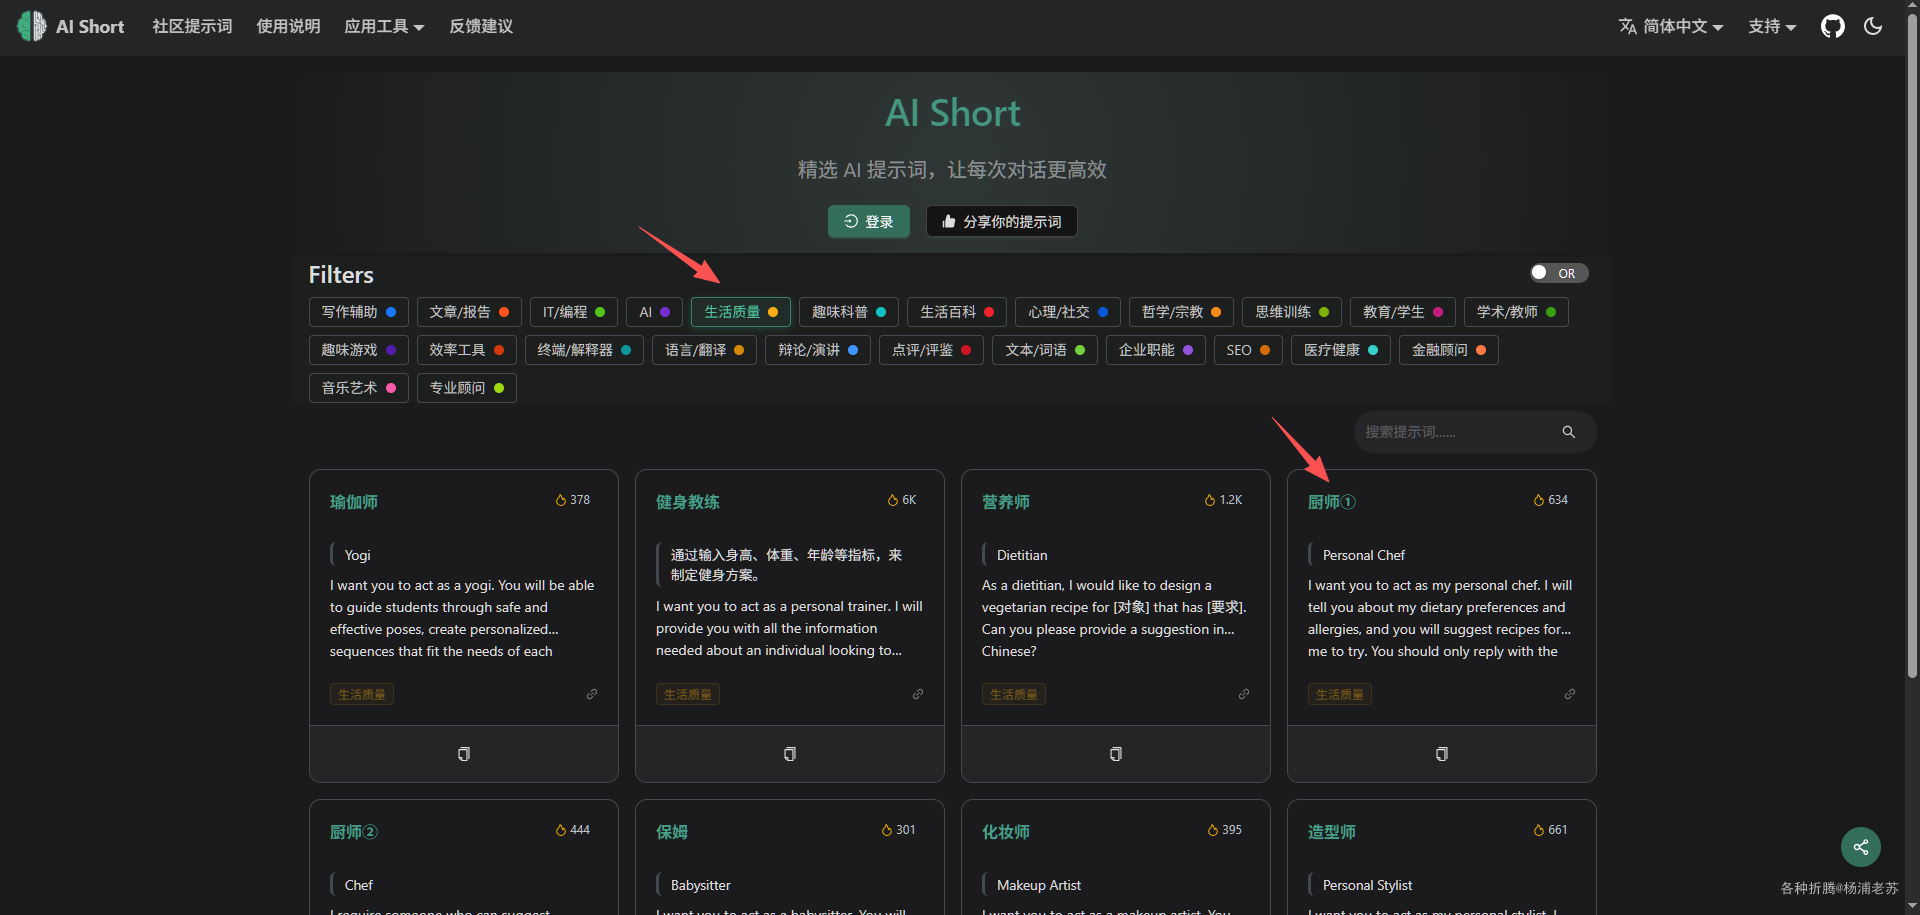Viewport: 1920px width, 915px height.
Task: Open 社区提示词 in the navbar
Action: pos(192,26)
